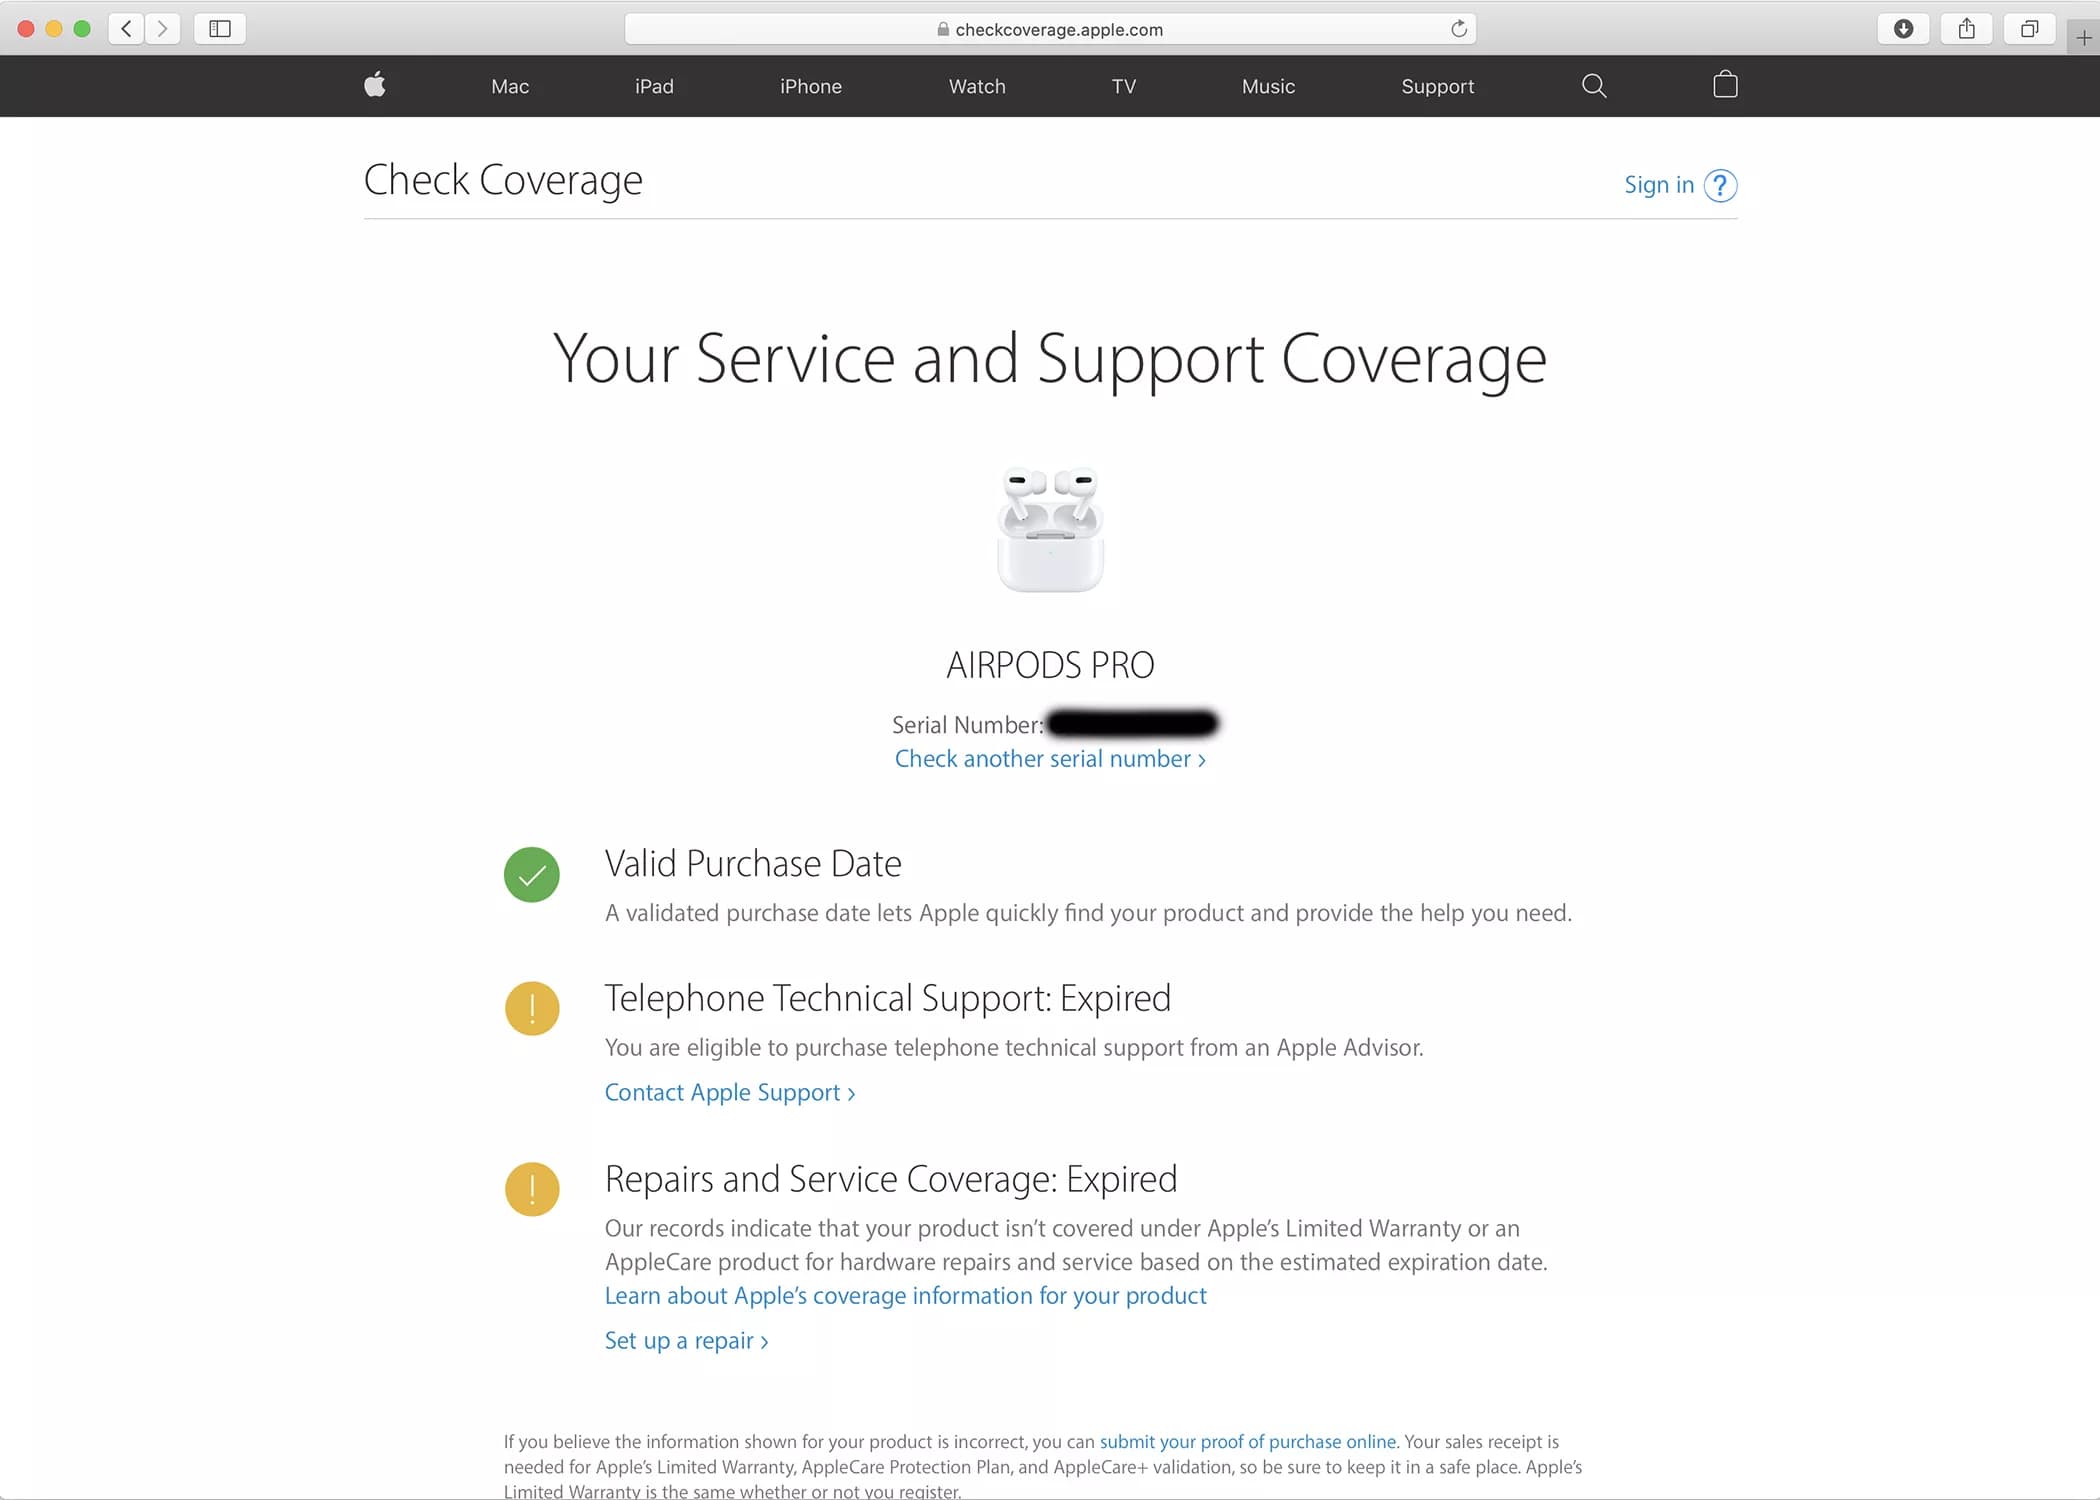Click the Apple logo in navigation bar
2100x1500 pixels.
pyautogui.click(x=375, y=85)
